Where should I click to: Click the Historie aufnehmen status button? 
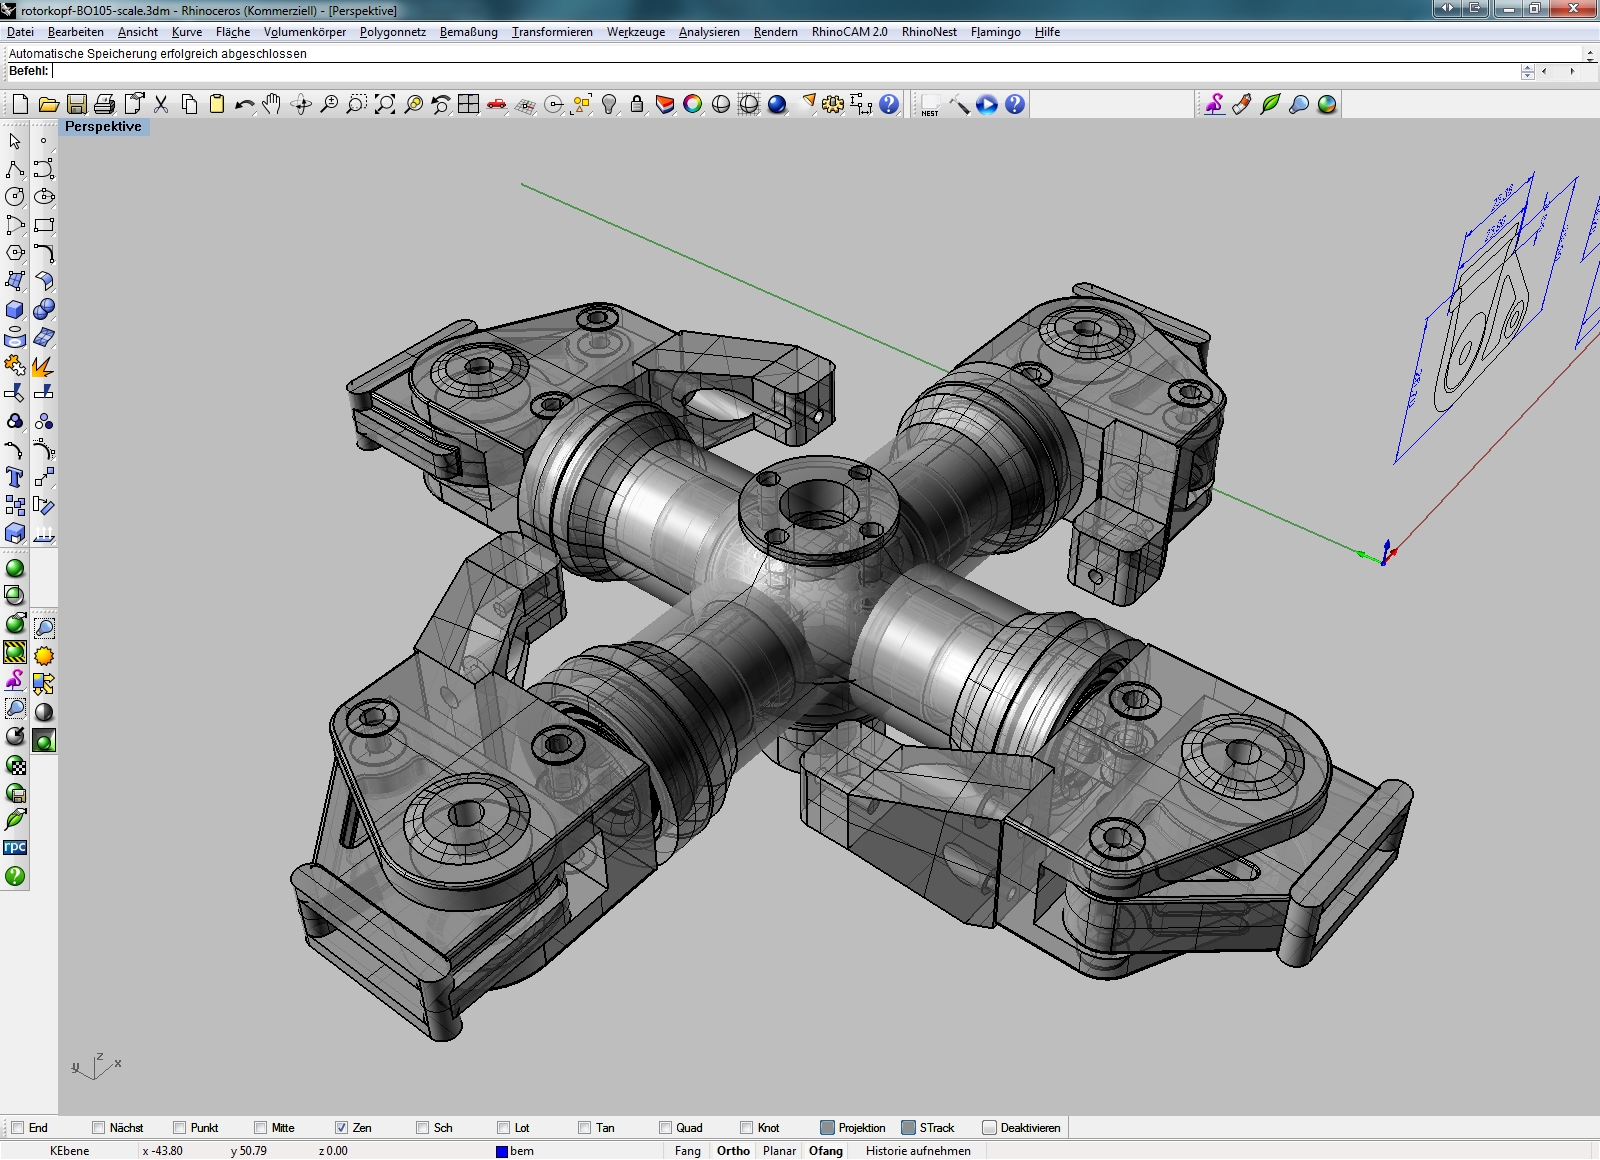tap(918, 1151)
